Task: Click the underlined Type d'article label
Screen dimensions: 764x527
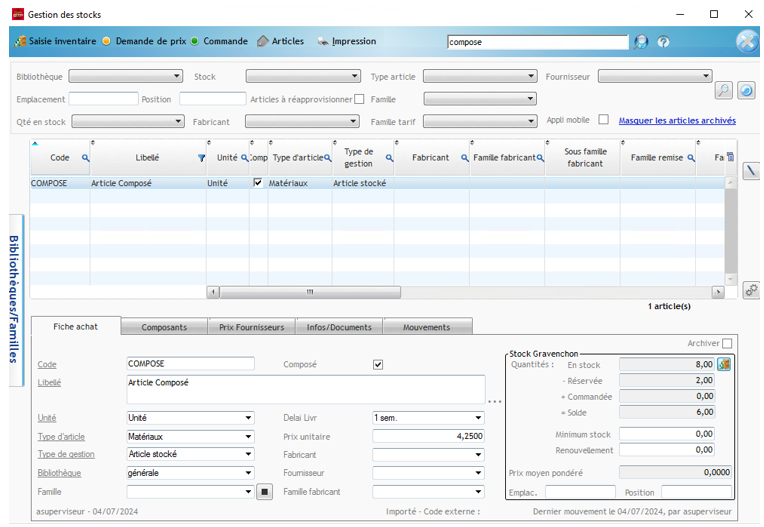Action: tap(61, 437)
